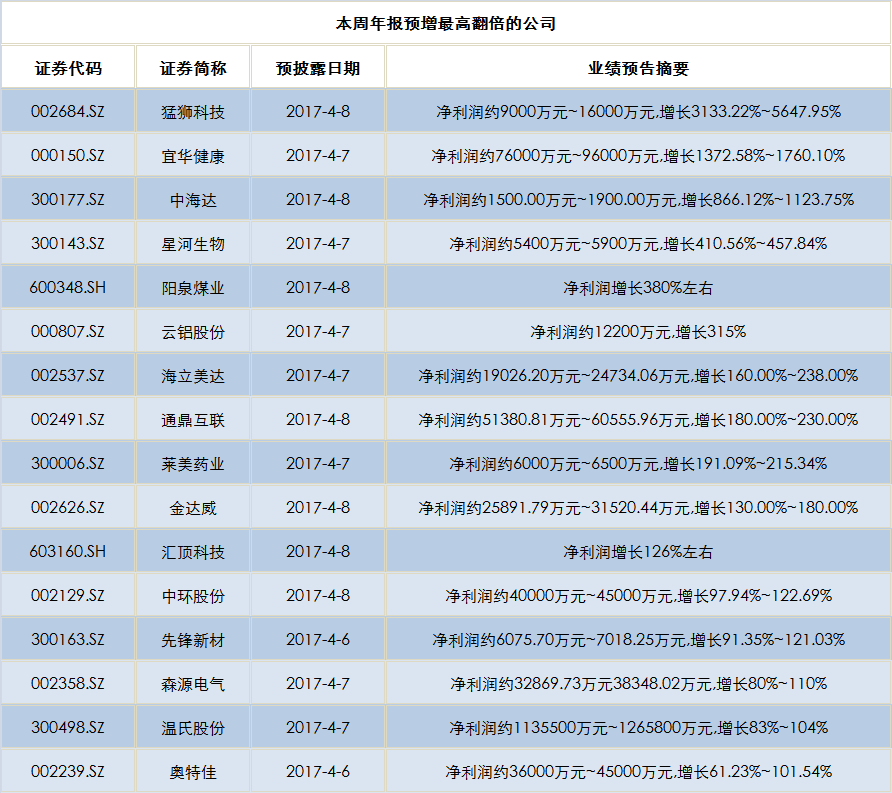892x793 pixels.
Task: Click company name 汇顶科技
Action: [193, 552]
